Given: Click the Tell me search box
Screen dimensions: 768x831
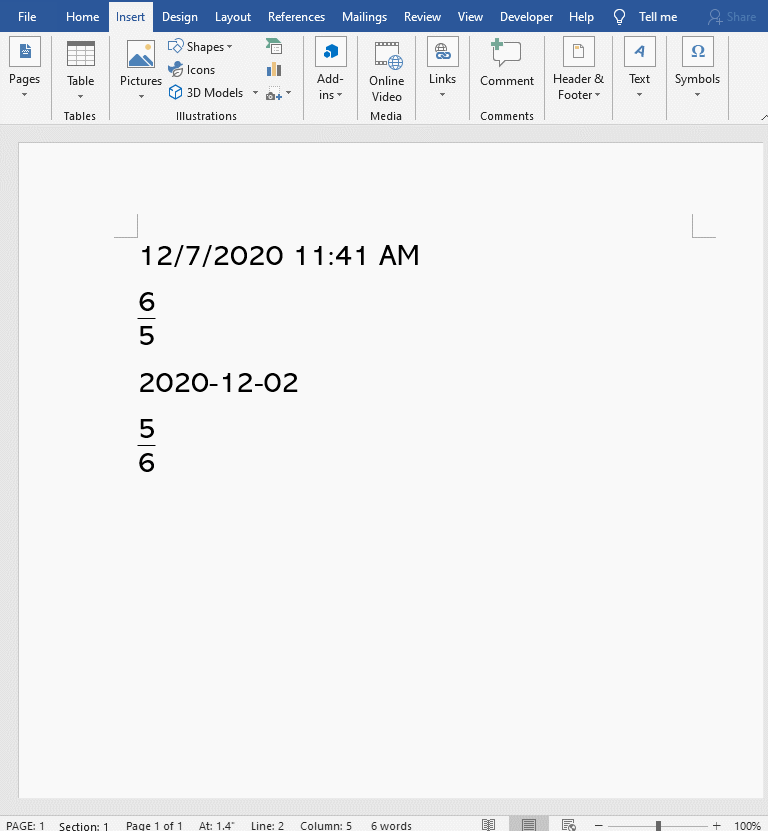Looking at the screenshot, I should point(658,17).
